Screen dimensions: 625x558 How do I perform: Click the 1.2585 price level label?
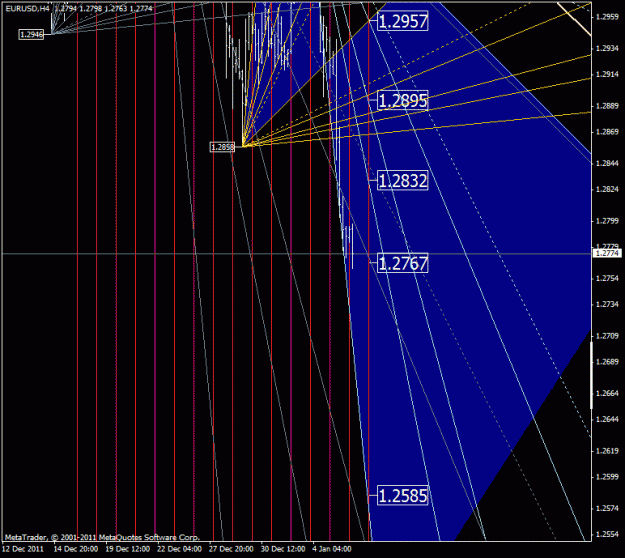pyautogui.click(x=403, y=495)
